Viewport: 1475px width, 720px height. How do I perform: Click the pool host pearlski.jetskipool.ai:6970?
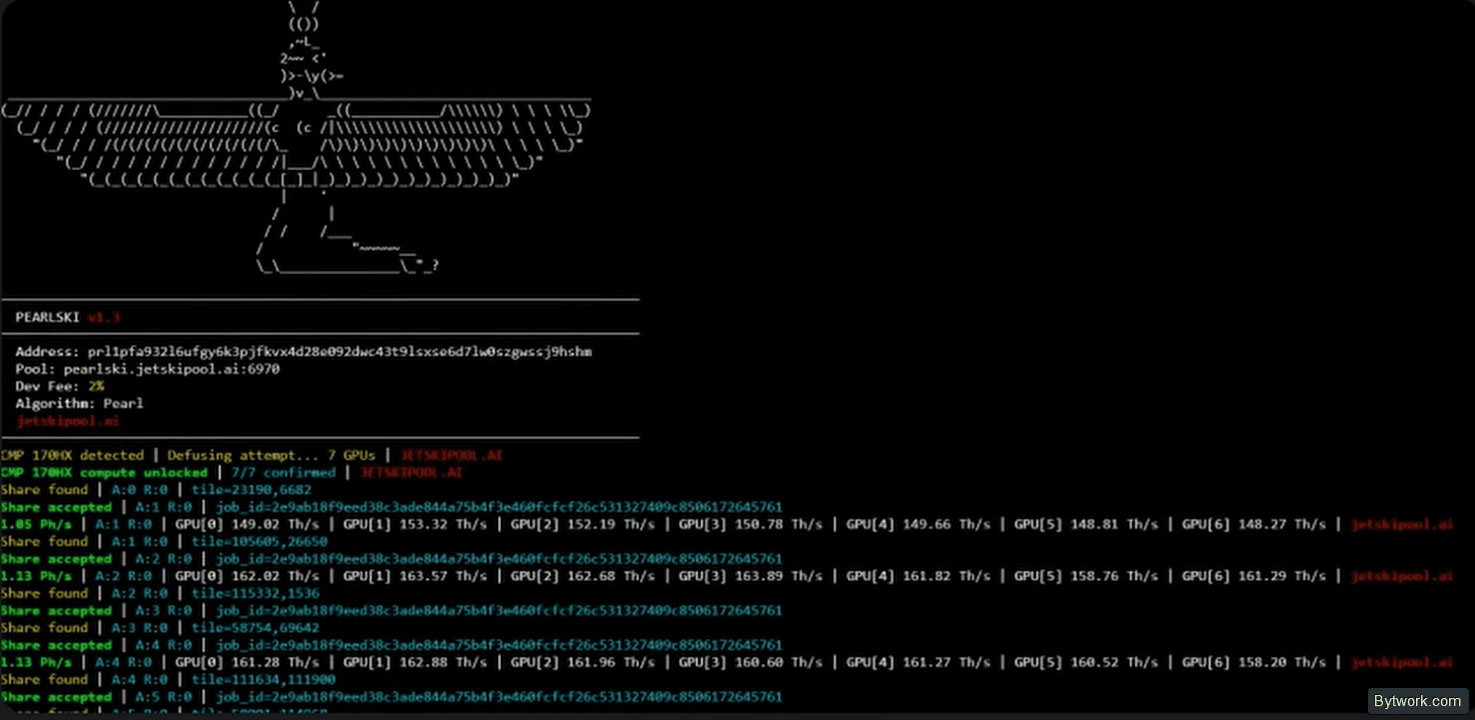172,369
